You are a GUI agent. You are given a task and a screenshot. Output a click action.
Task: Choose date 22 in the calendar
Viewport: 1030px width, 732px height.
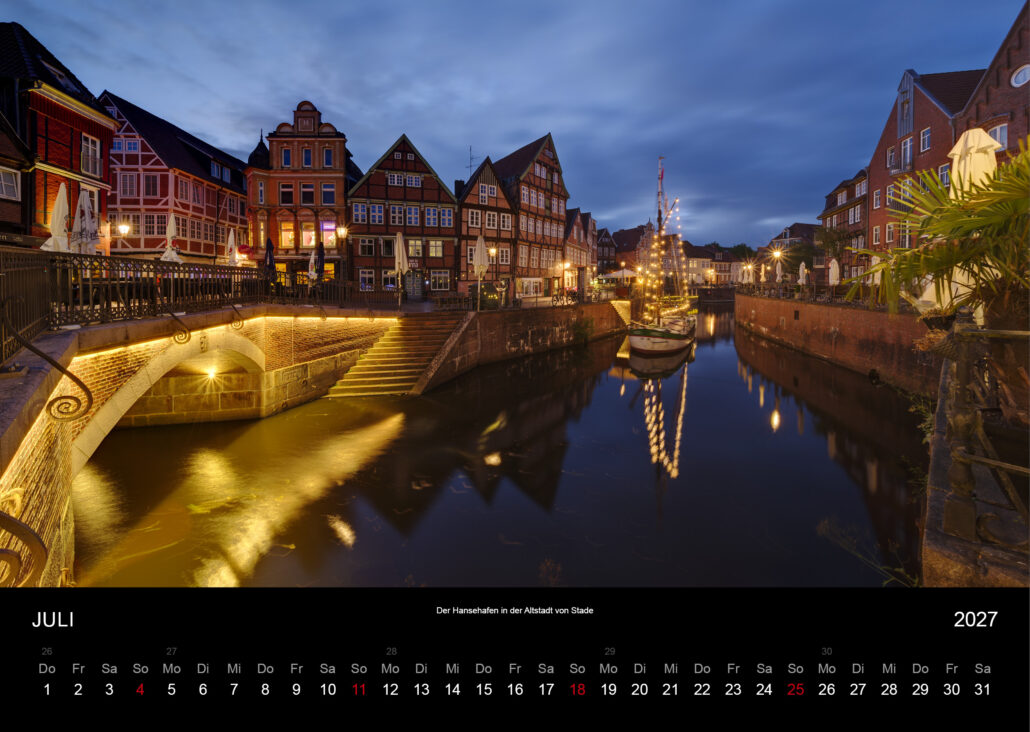click(702, 689)
